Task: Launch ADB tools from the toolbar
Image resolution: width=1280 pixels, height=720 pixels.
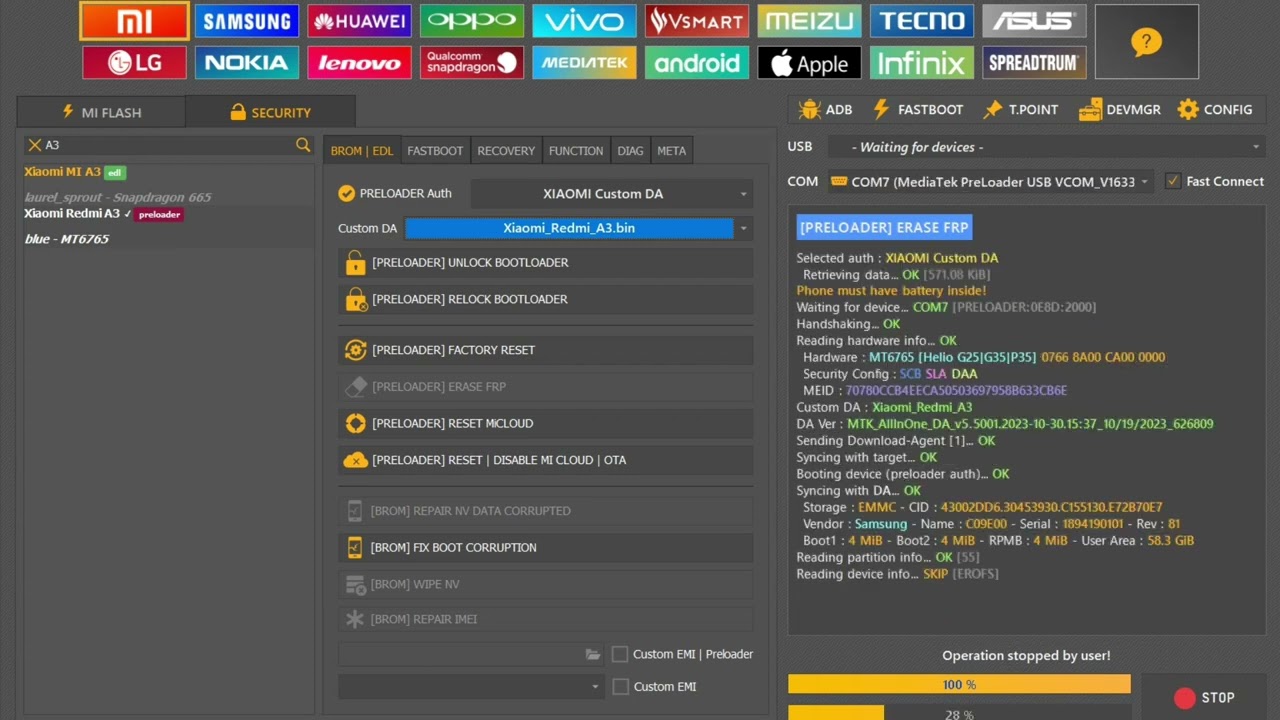Action: tap(826, 110)
